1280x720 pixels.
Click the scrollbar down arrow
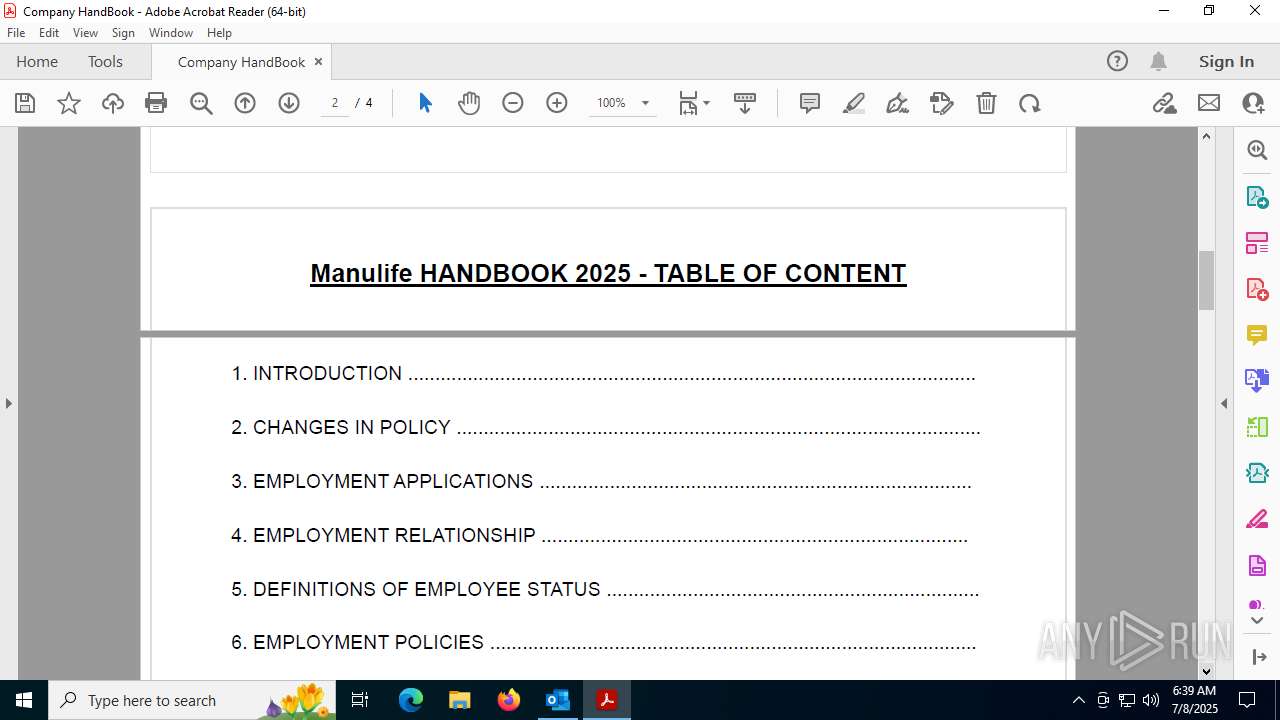click(x=1206, y=672)
